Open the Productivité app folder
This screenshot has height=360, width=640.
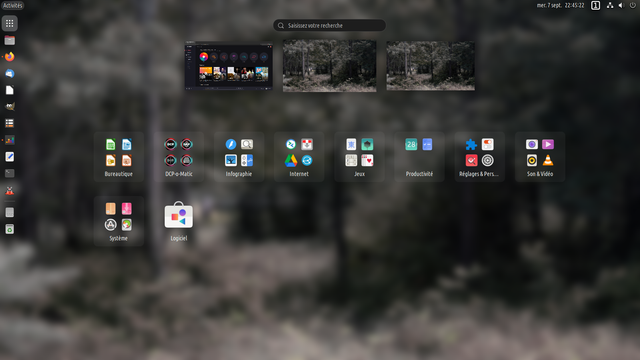click(419, 157)
